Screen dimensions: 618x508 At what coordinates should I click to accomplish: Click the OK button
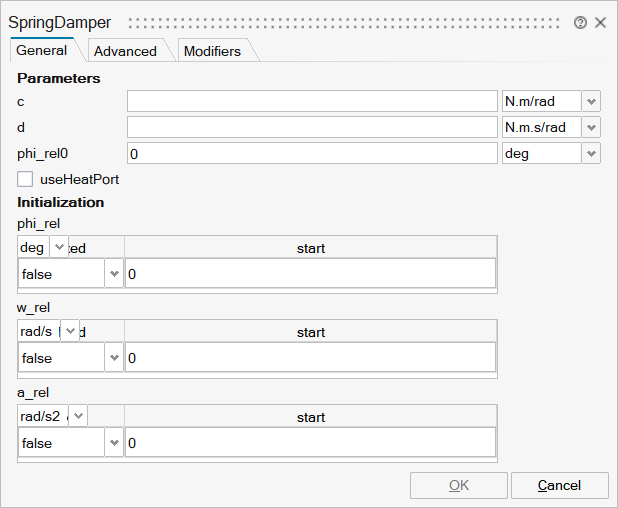(x=458, y=485)
